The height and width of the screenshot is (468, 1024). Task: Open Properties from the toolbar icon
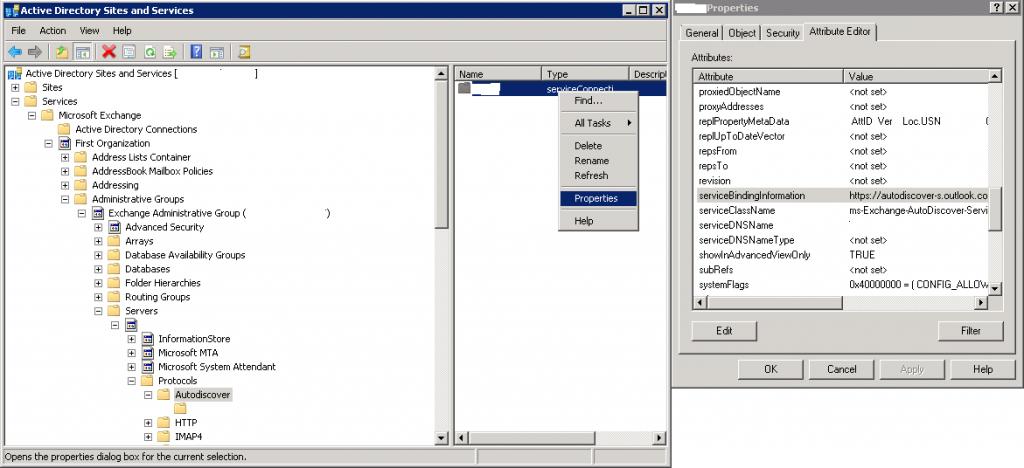(129, 52)
